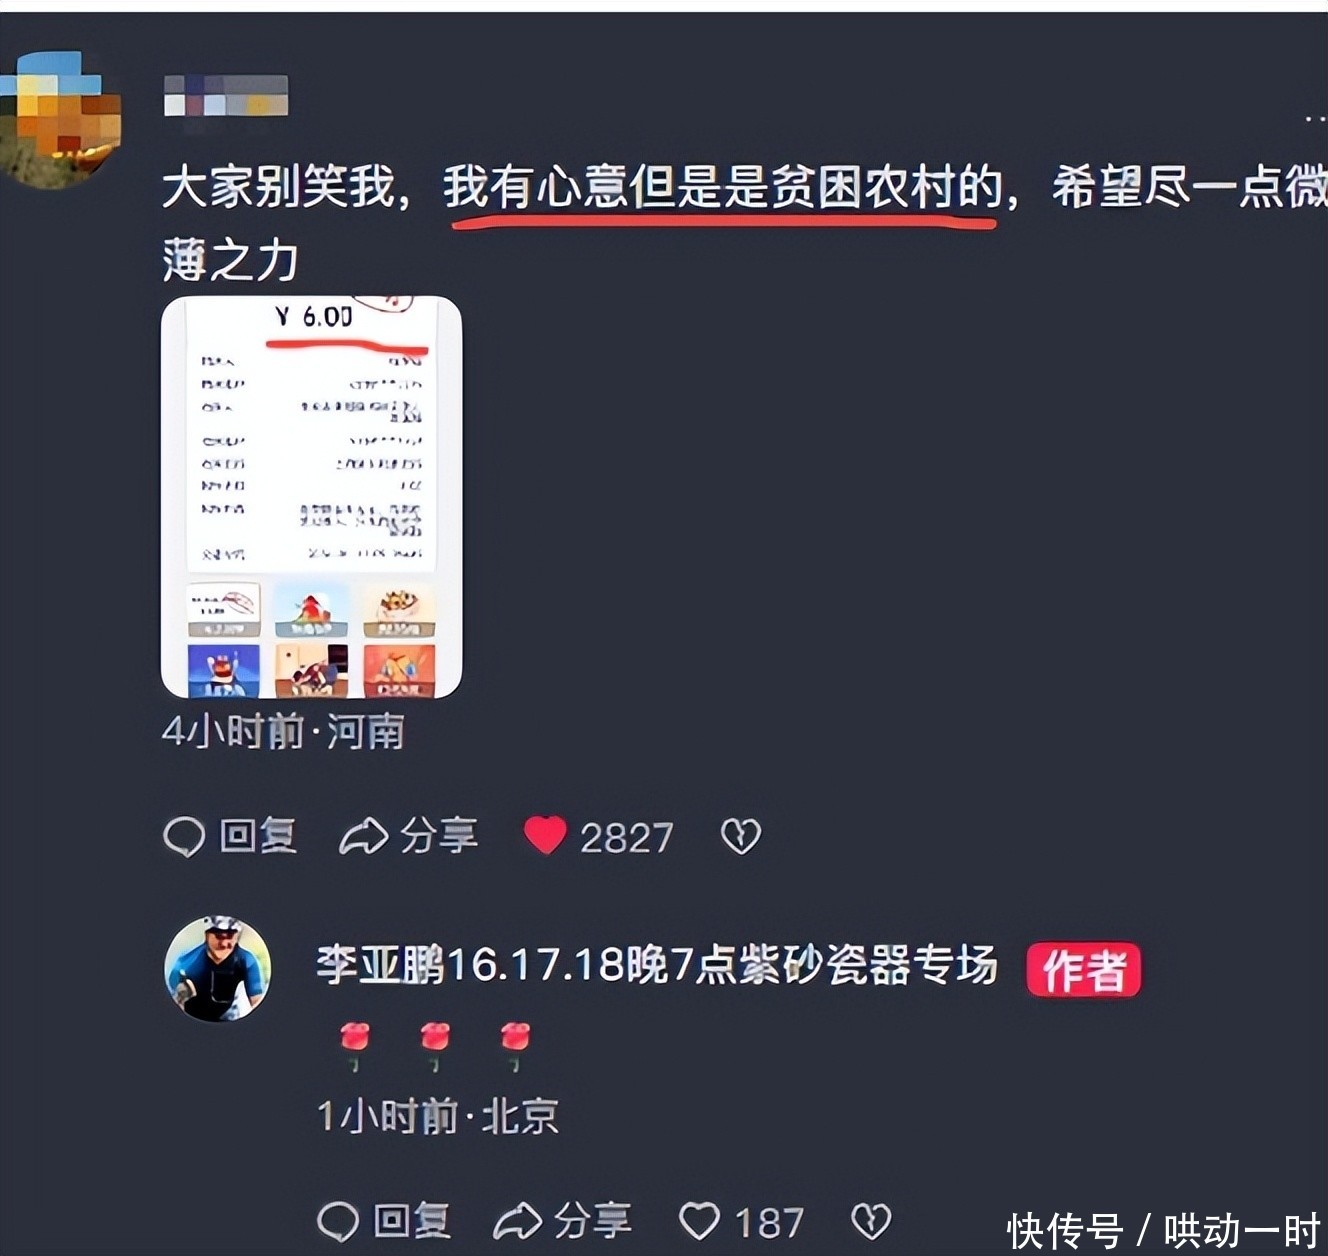This screenshot has height=1256, width=1328.
Task: Click 分享 text under author's reply
Action: (x=593, y=1221)
